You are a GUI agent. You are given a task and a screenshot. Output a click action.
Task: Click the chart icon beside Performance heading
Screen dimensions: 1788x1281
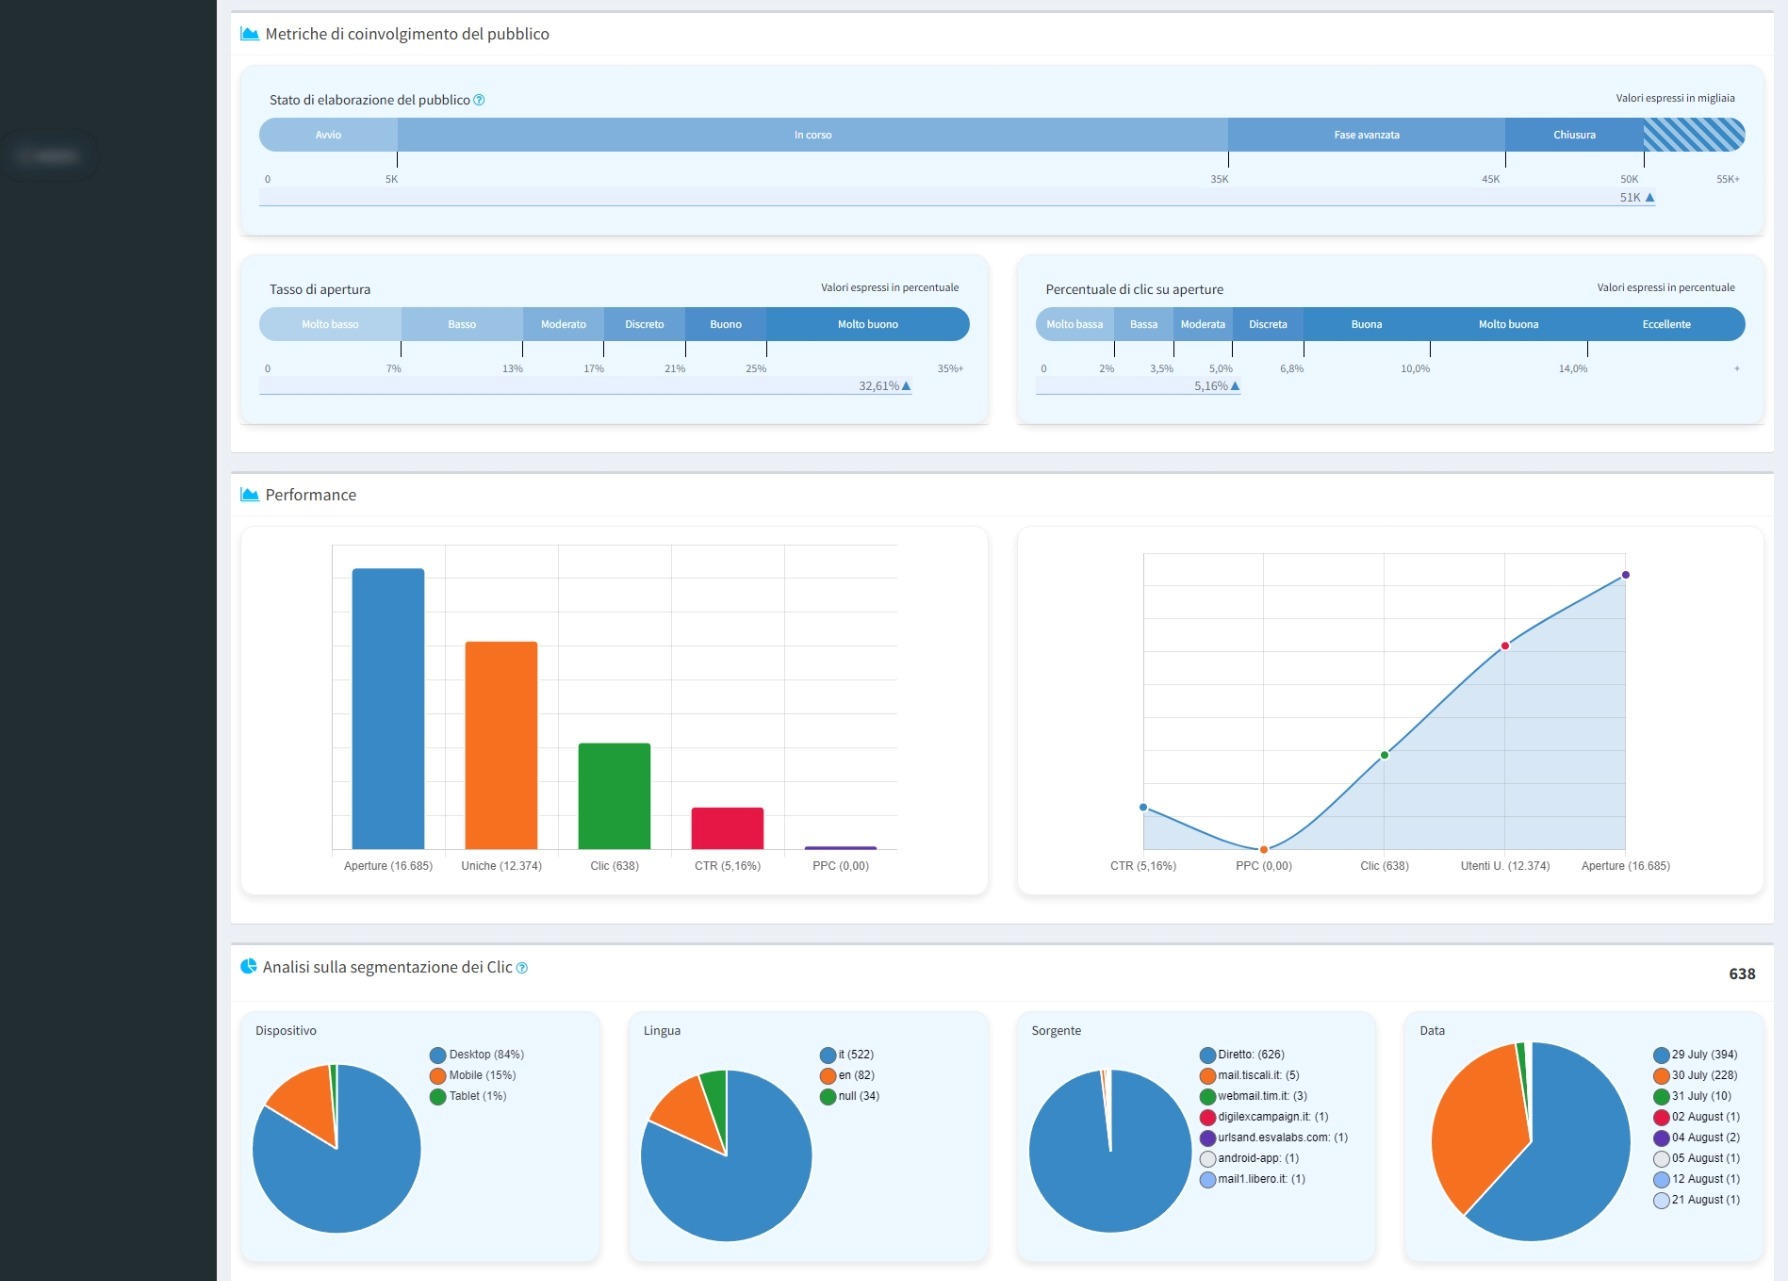coord(249,495)
